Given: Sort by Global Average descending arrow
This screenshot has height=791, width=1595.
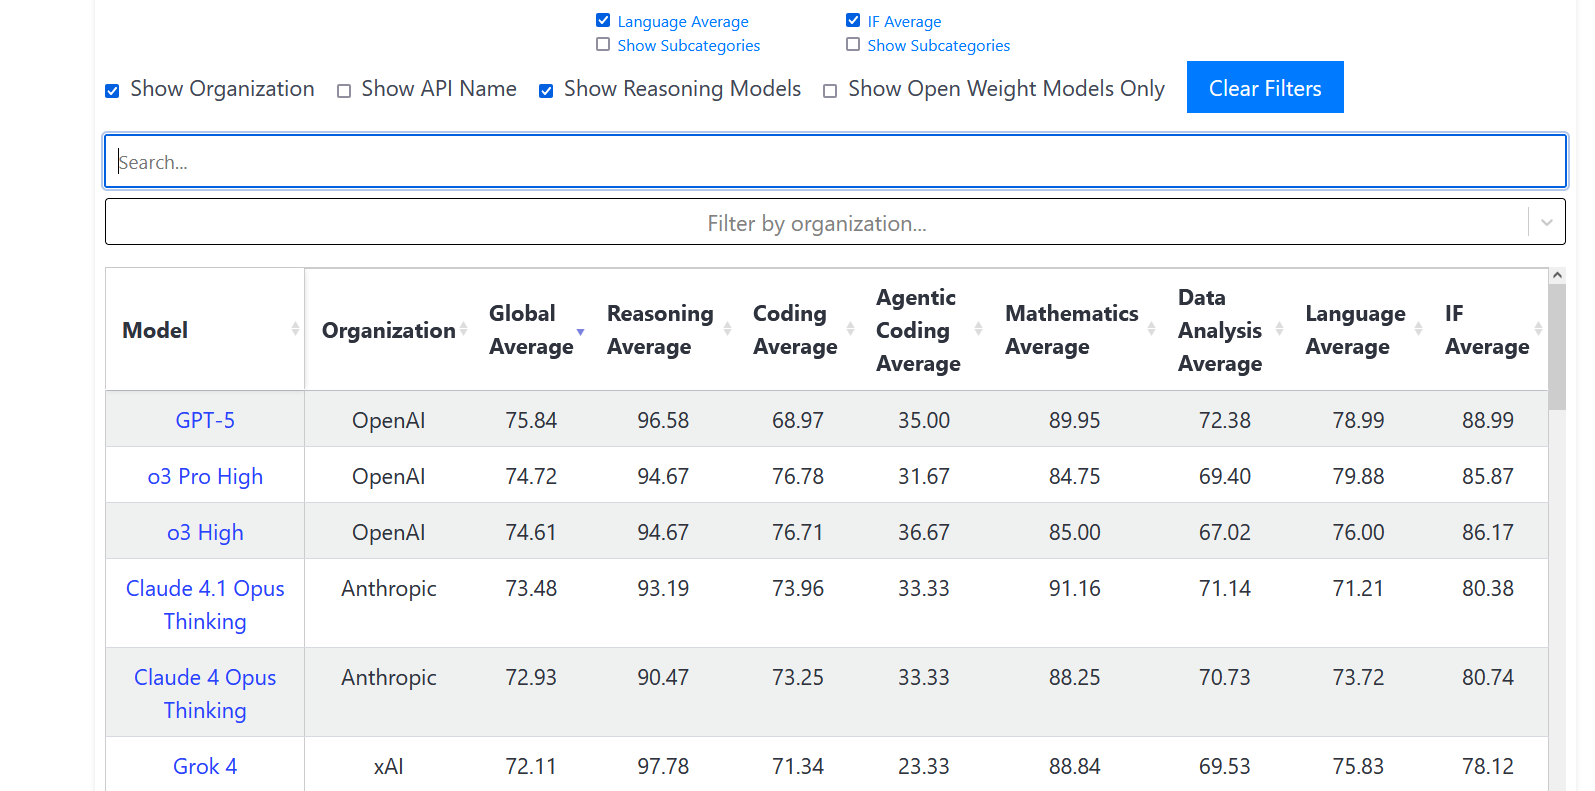Looking at the screenshot, I should [580, 331].
